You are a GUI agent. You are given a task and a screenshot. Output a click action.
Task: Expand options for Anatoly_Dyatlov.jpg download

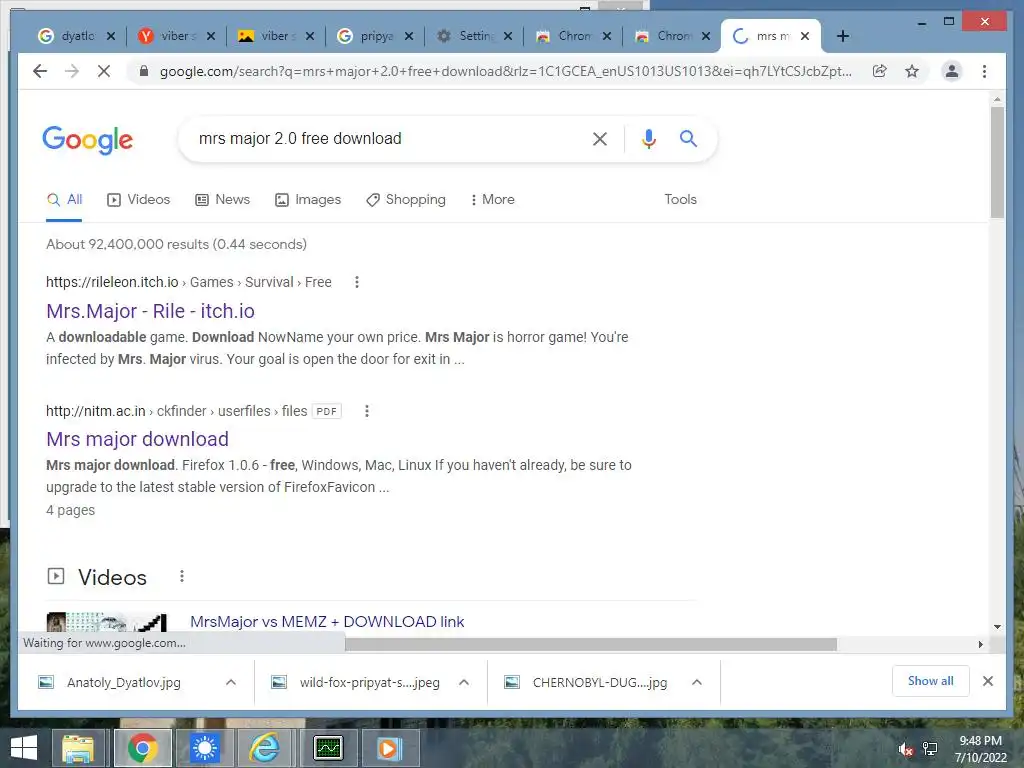click(x=231, y=682)
